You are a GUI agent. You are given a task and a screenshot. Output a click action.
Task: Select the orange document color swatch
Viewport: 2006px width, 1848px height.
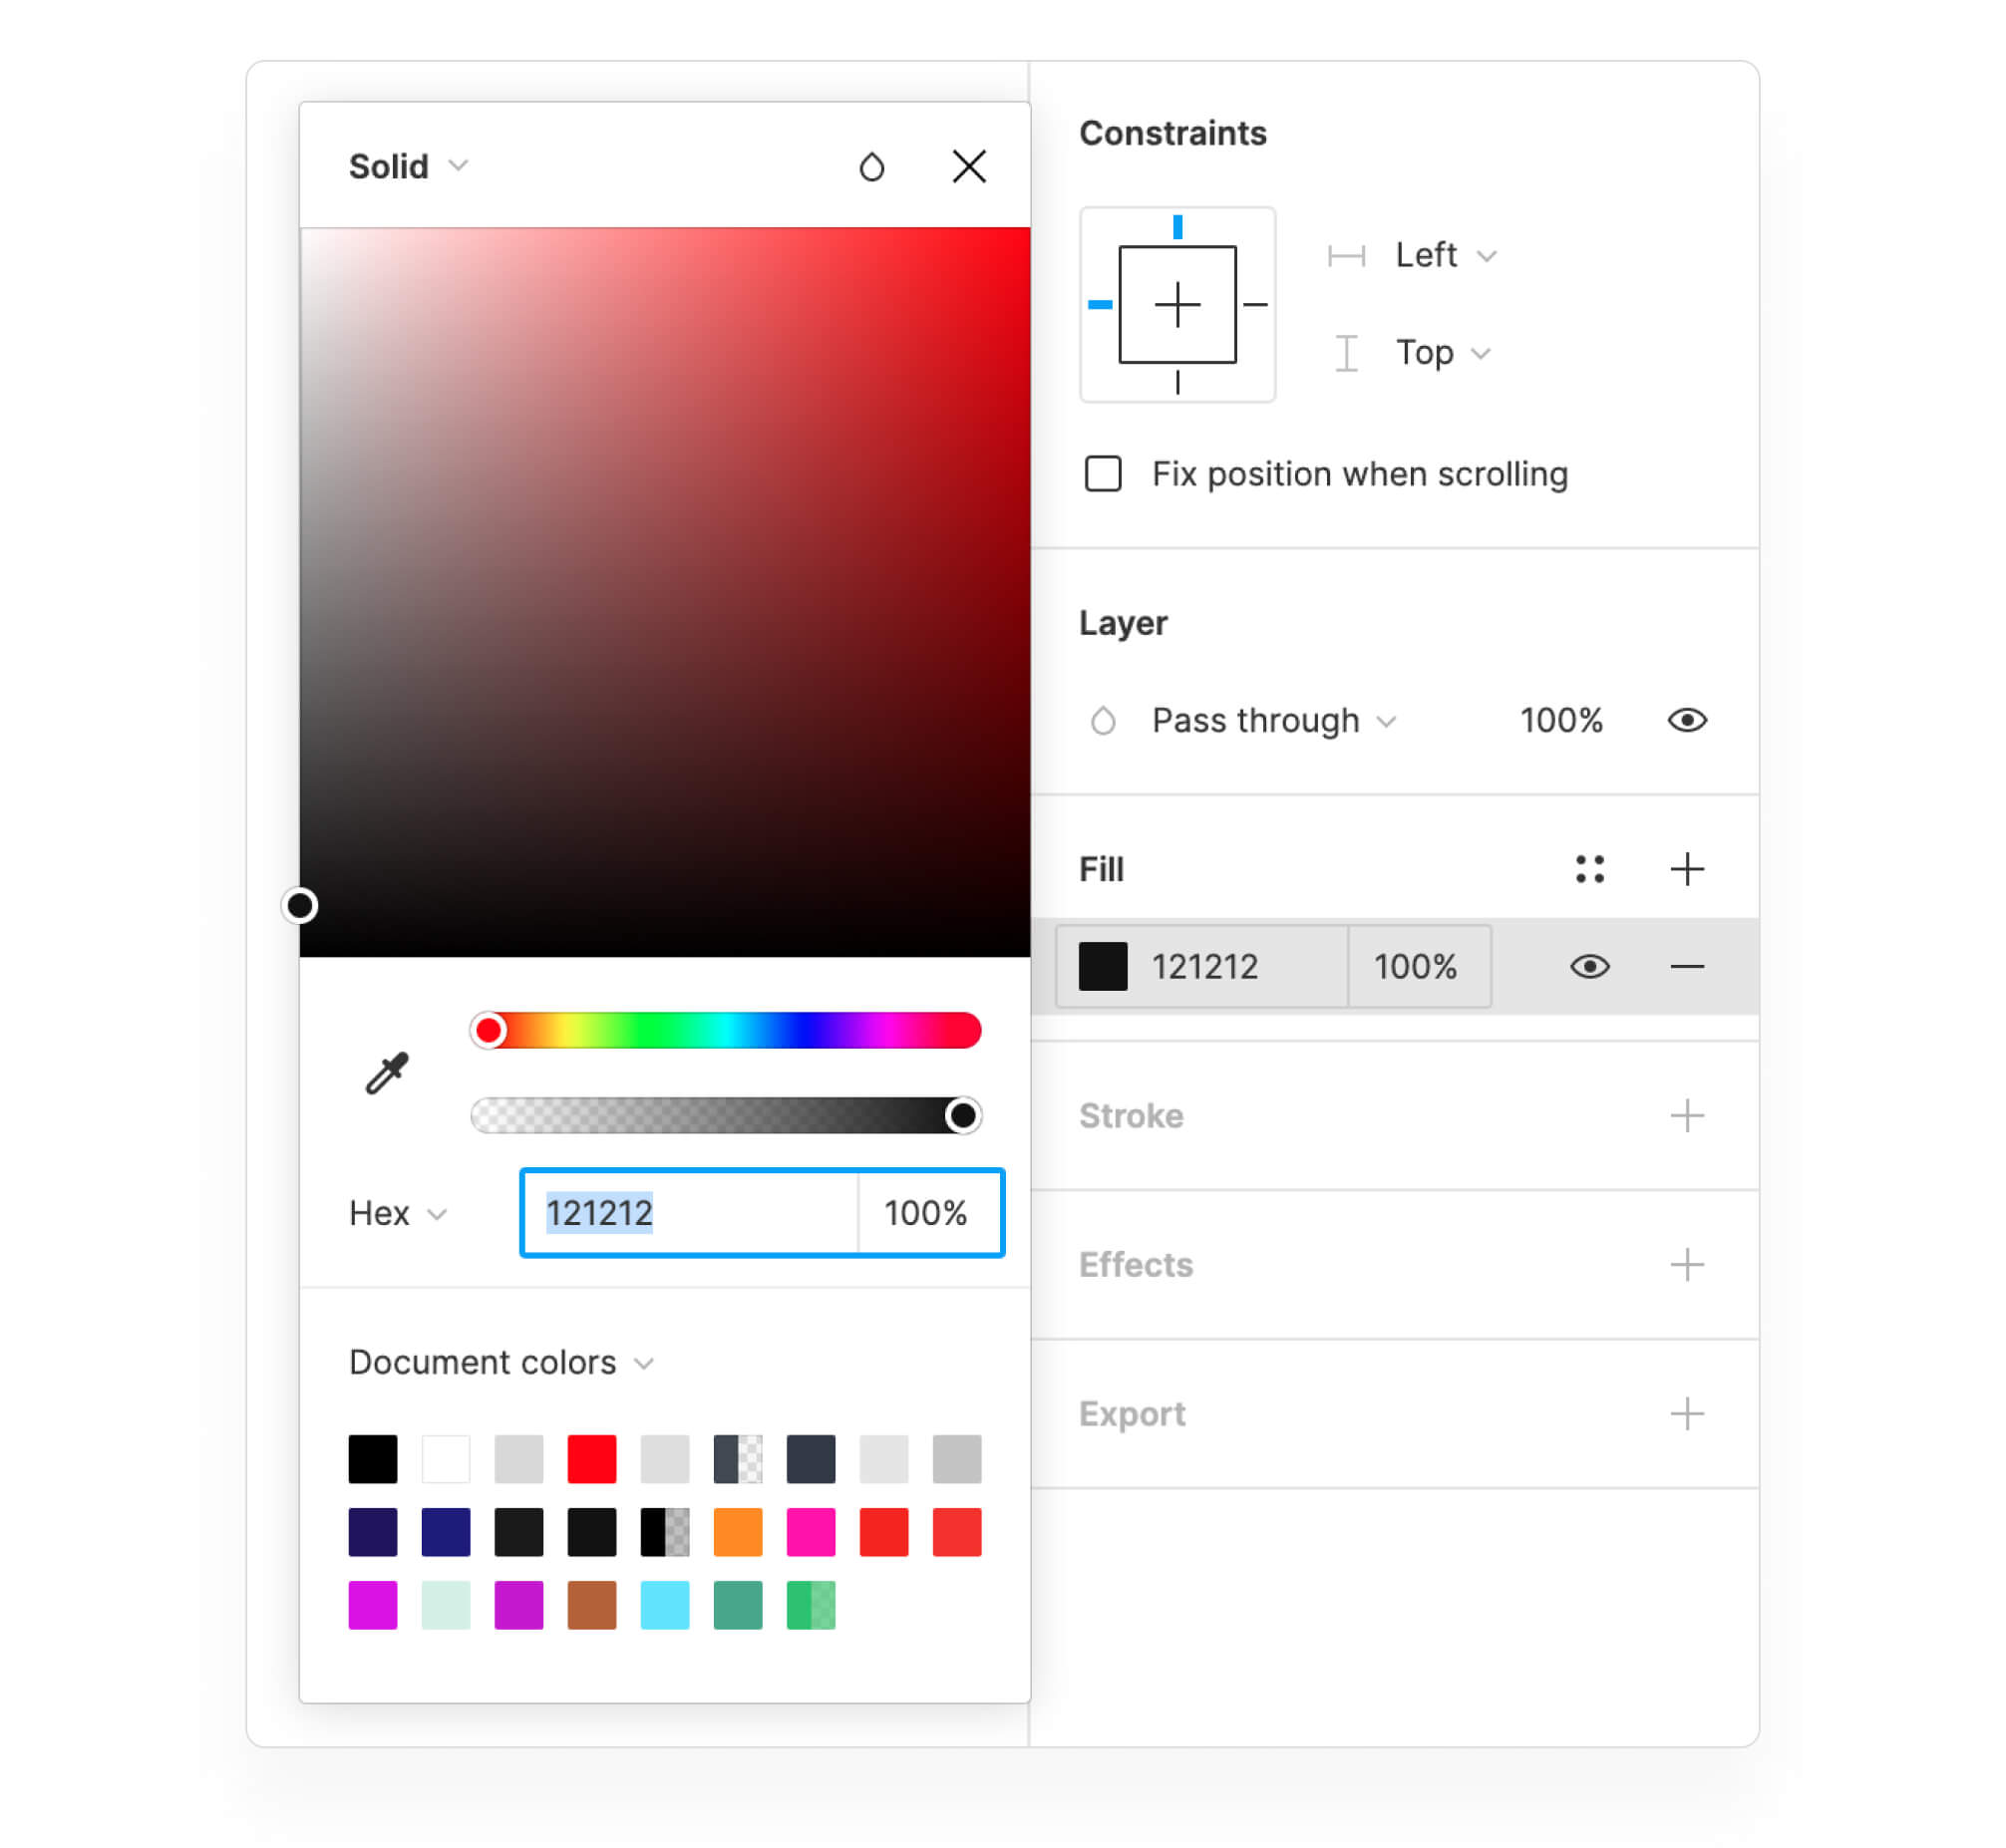tap(738, 1532)
